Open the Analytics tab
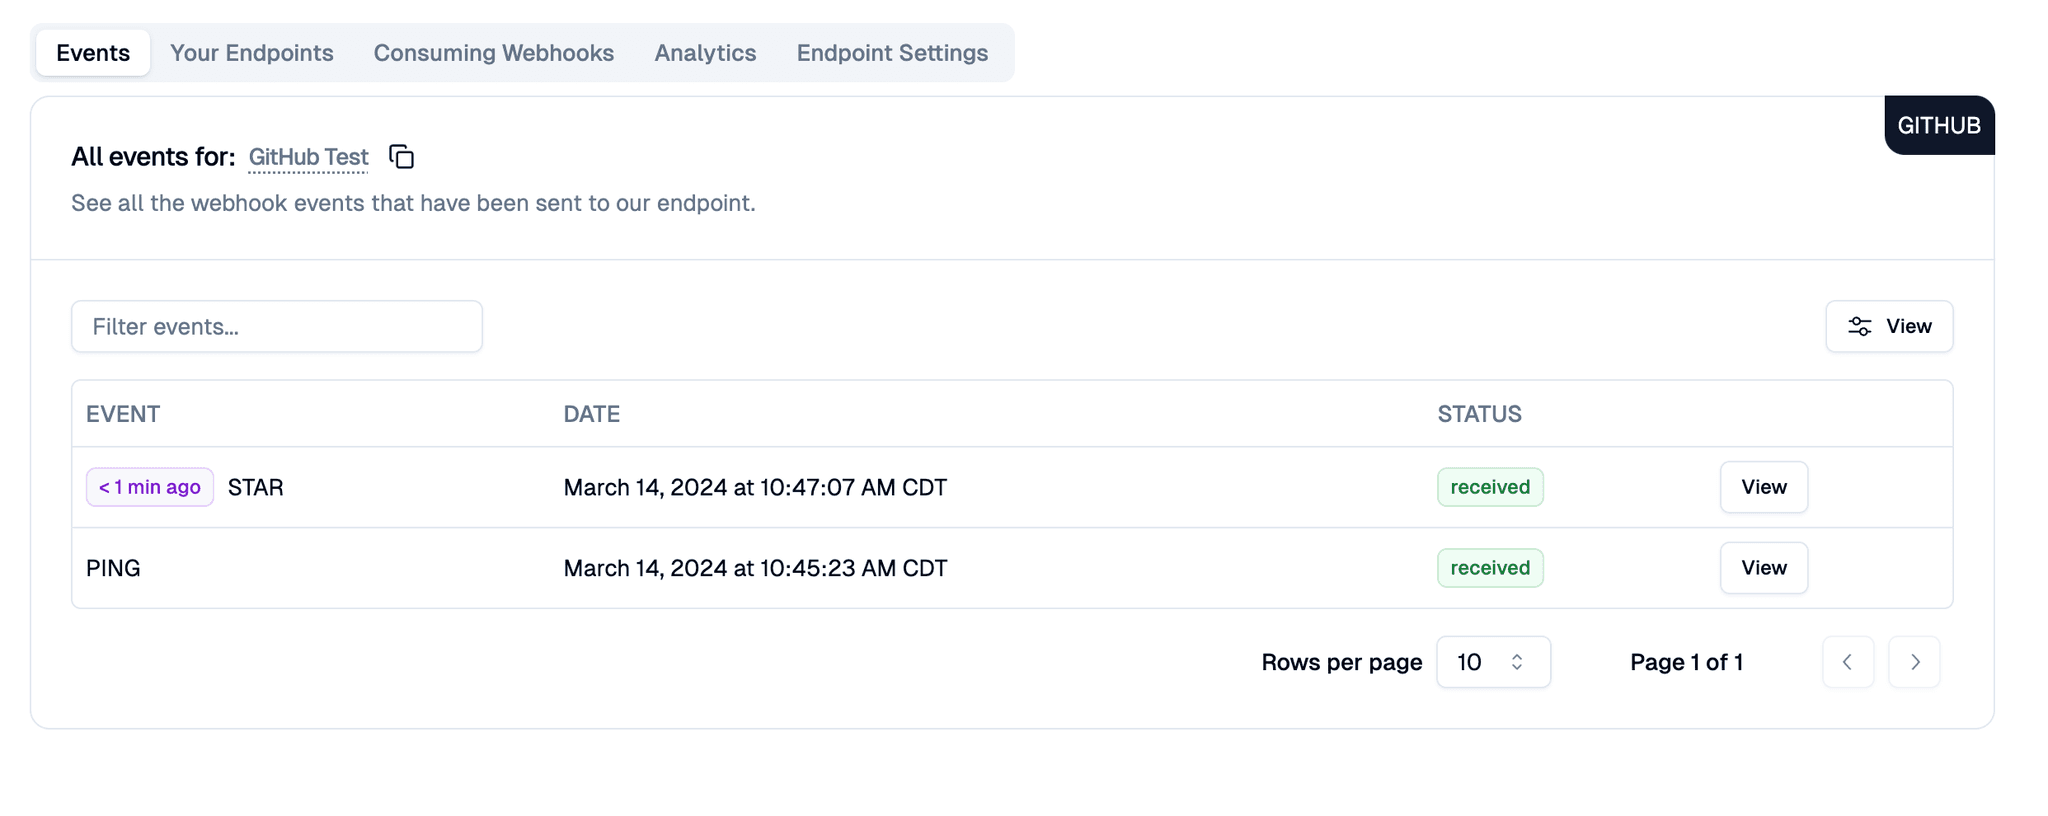This screenshot has height=816, width=2048. click(705, 53)
